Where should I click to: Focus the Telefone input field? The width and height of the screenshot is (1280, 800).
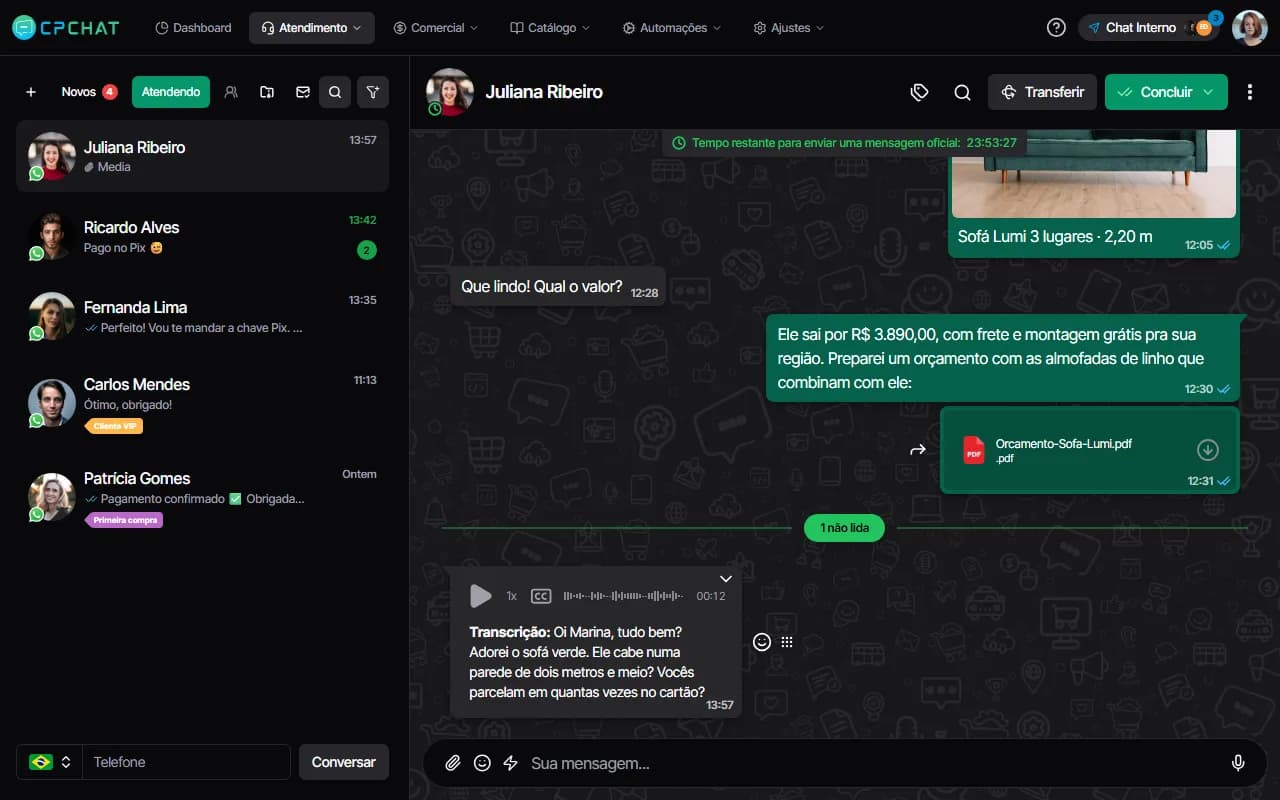point(186,762)
